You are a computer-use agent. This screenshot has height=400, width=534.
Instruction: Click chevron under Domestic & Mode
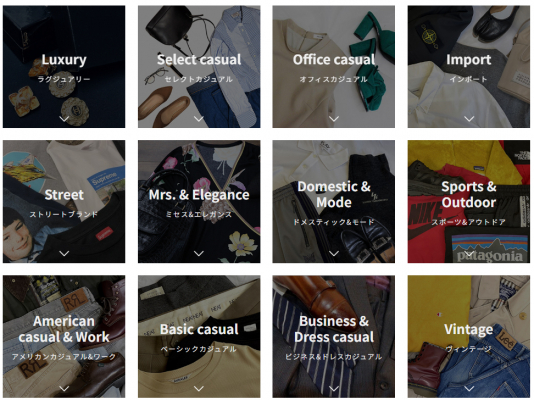334,254
